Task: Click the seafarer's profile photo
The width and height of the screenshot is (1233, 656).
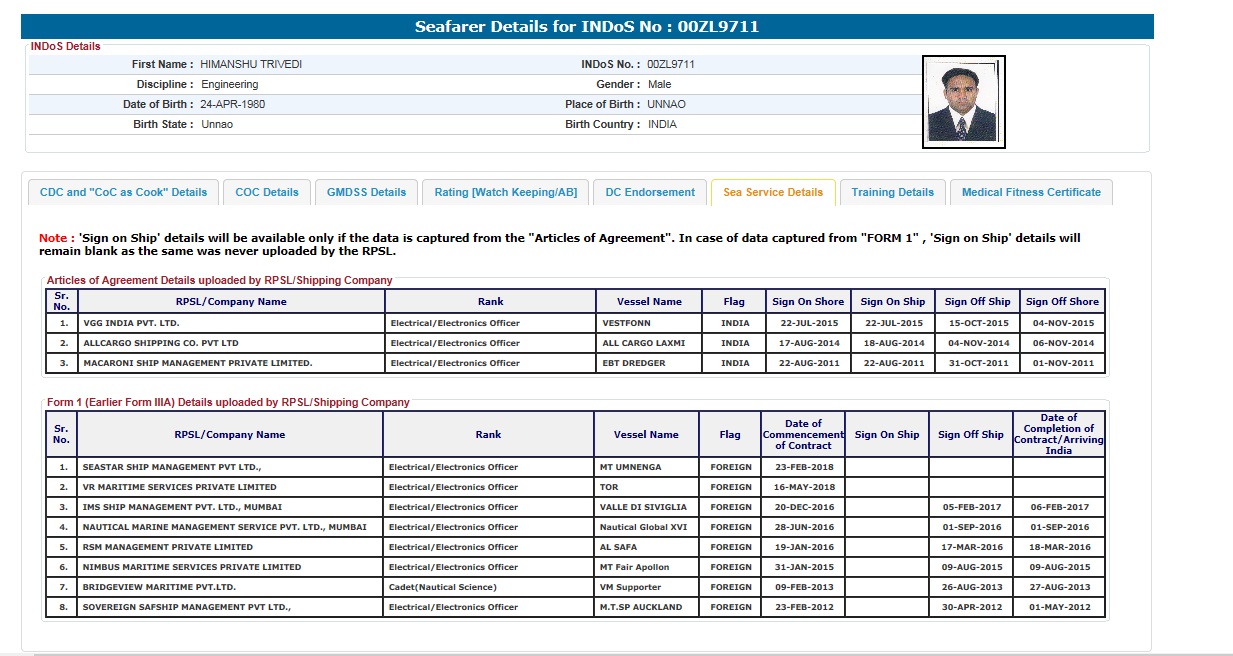Action: point(963,102)
